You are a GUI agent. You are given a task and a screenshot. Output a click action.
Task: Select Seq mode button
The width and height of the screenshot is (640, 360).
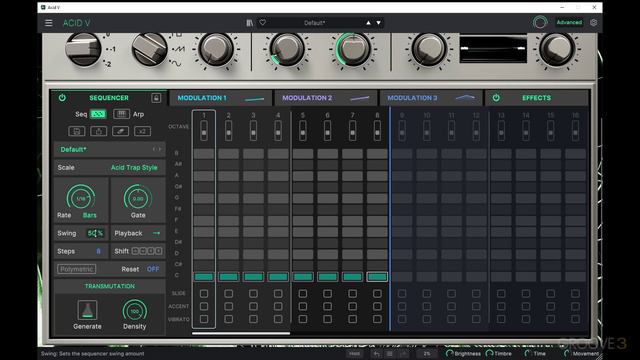[x=98, y=114]
